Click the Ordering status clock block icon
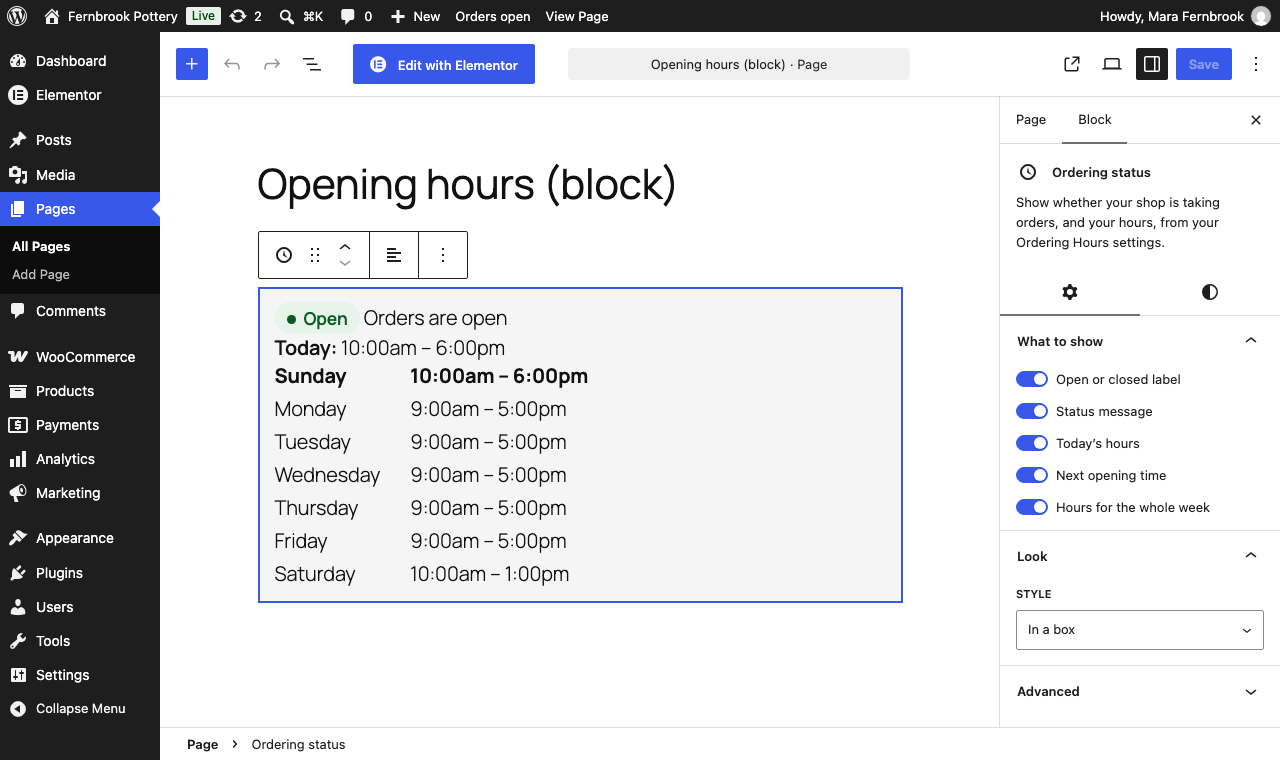Screen dimensions: 1280x760 pos(284,255)
